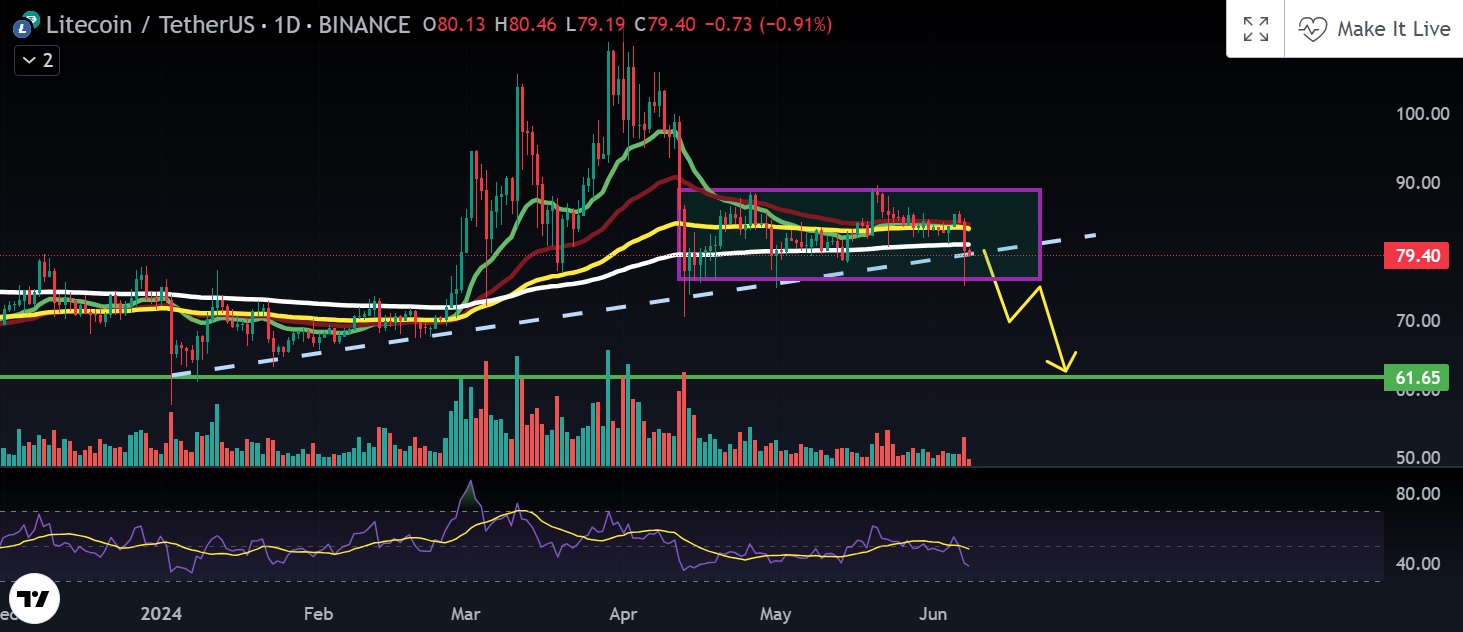Image resolution: width=1463 pixels, height=632 pixels.
Task: Click the 100.00 price axis value
Action: pyautogui.click(x=1423, y=114)
